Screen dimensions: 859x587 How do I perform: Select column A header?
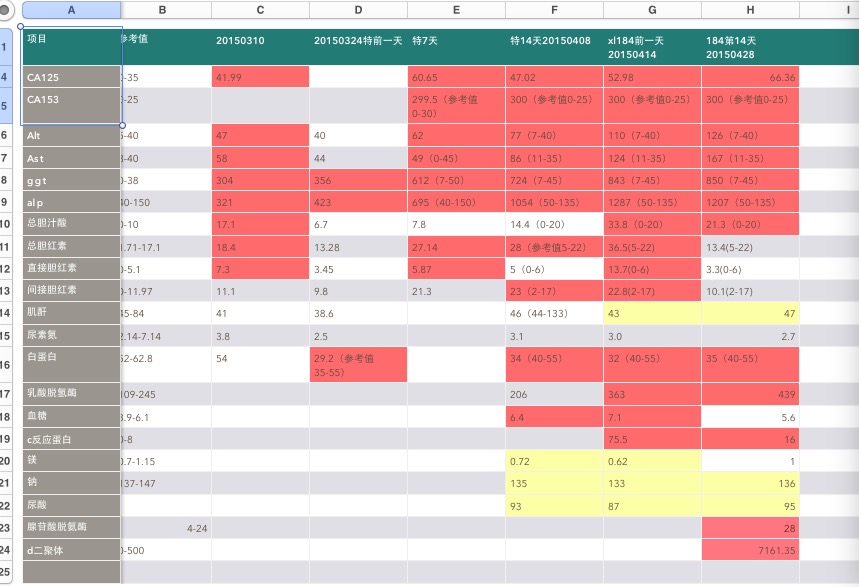pos(71,10)
